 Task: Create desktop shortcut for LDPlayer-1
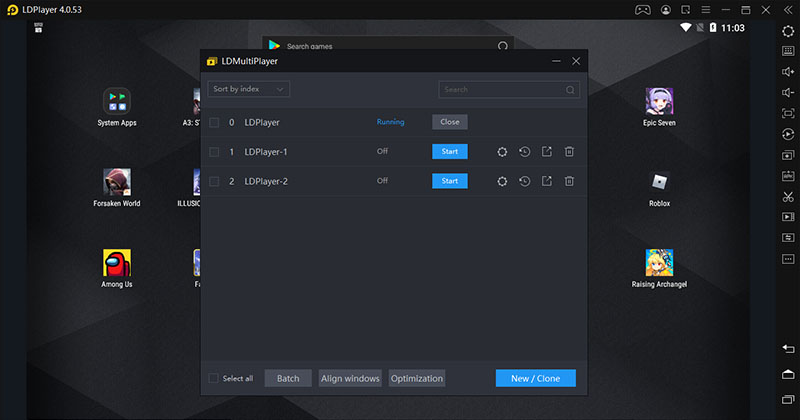coord(546,152)
